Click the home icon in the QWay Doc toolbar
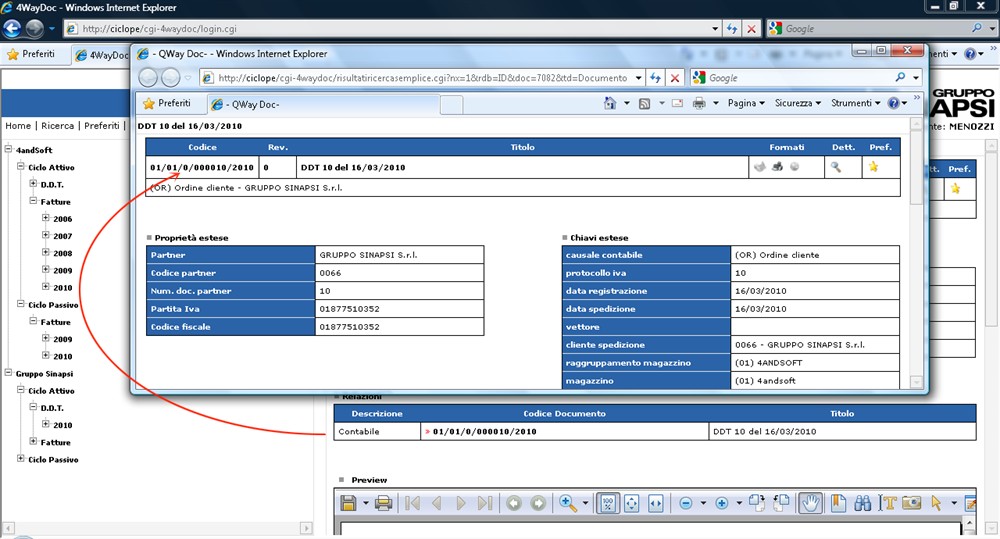1000x539 pixels. click(x=610, y=103)
